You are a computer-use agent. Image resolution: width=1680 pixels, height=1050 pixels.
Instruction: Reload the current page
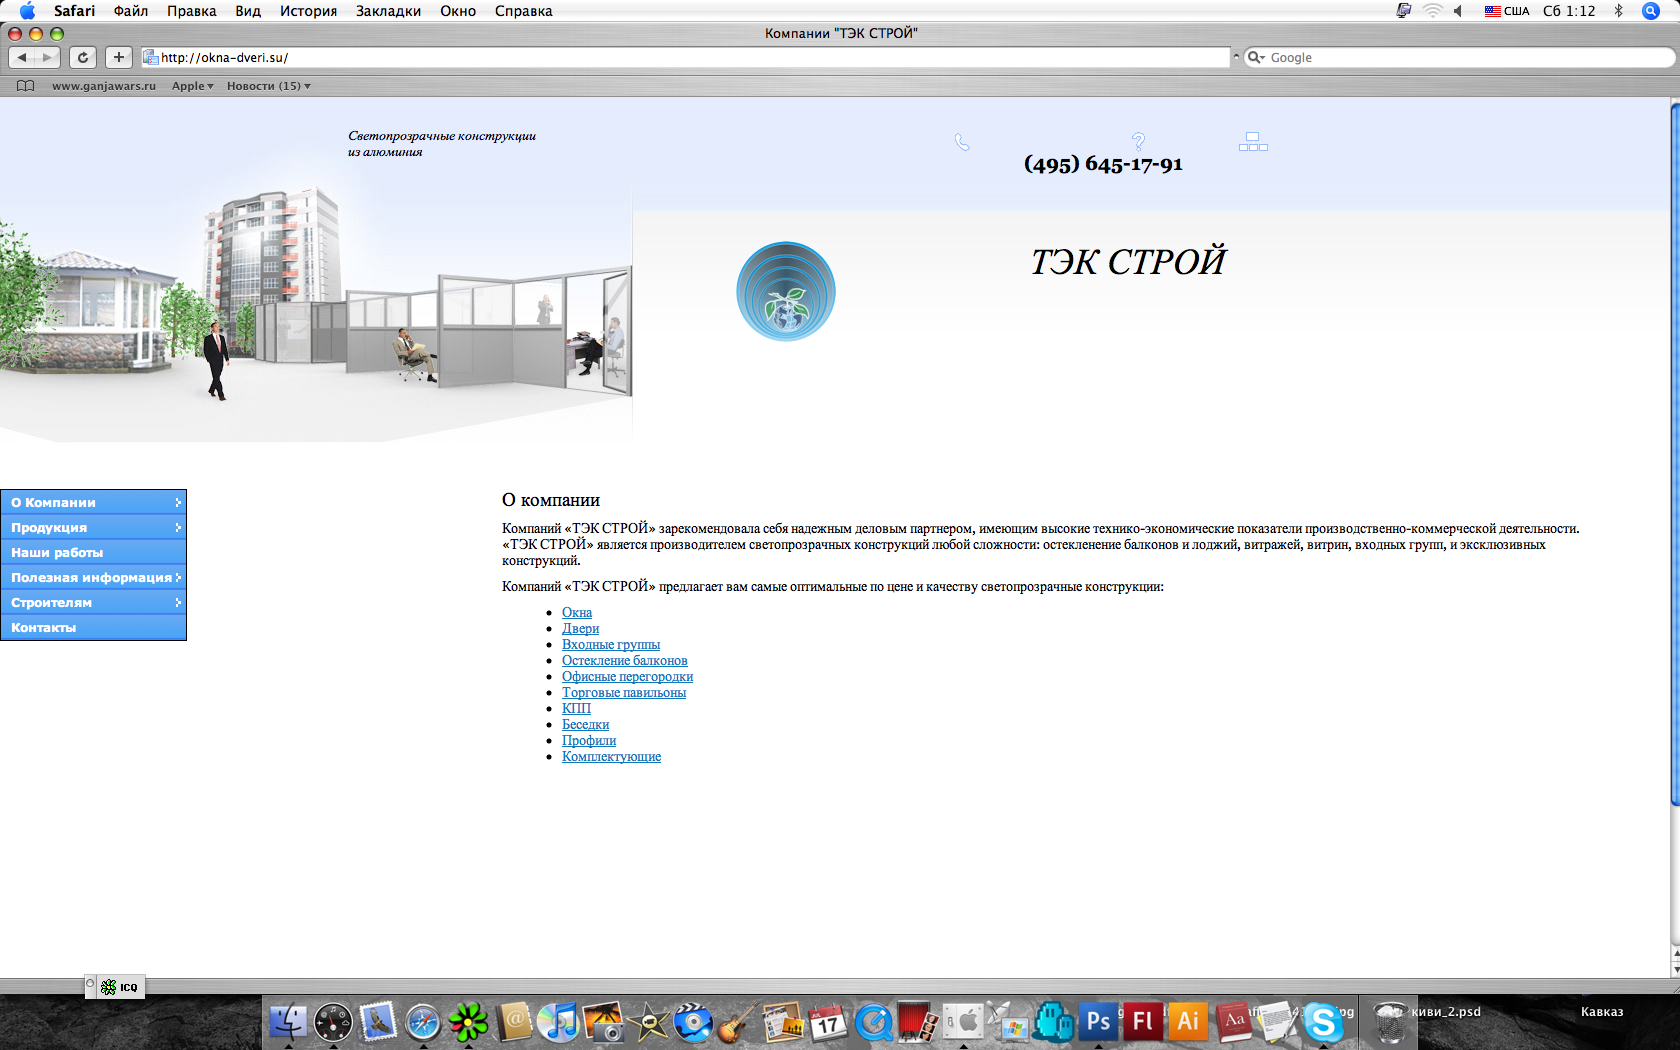[83, 57]
